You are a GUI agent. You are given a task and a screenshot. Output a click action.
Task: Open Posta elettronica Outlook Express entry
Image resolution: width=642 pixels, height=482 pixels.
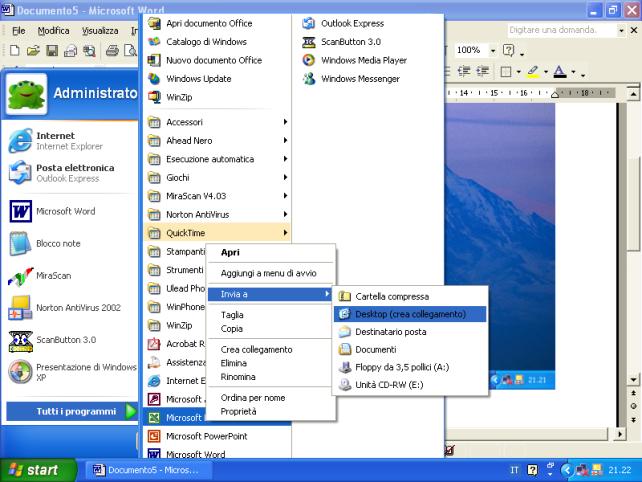pos(70,172)
